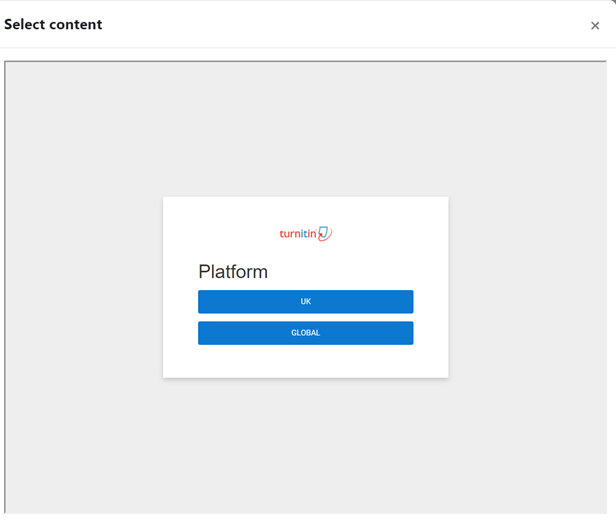The width and height of the screenshot is (616, 521).
Task: Click the Select content dialog title
Action: [53, 24]
